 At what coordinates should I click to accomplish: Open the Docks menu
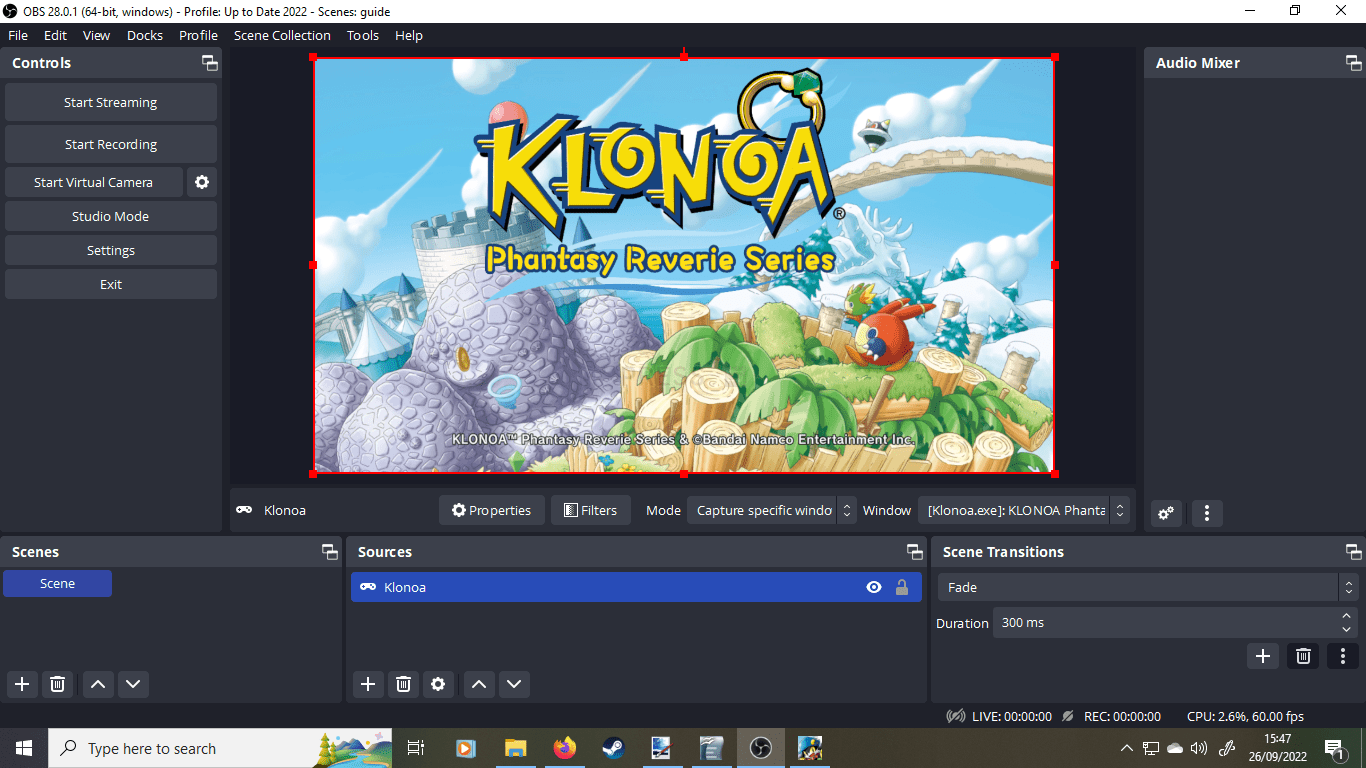[145, 35]
